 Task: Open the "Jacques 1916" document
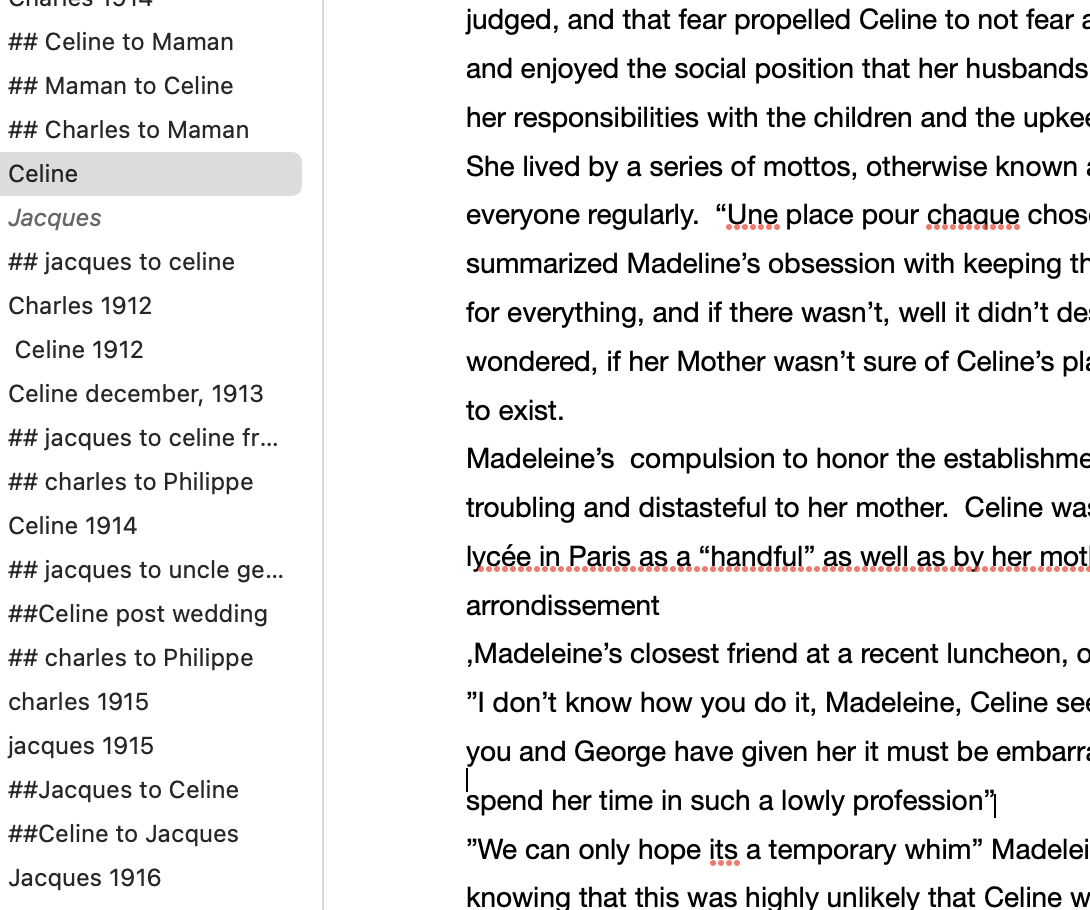click(85, 878)
